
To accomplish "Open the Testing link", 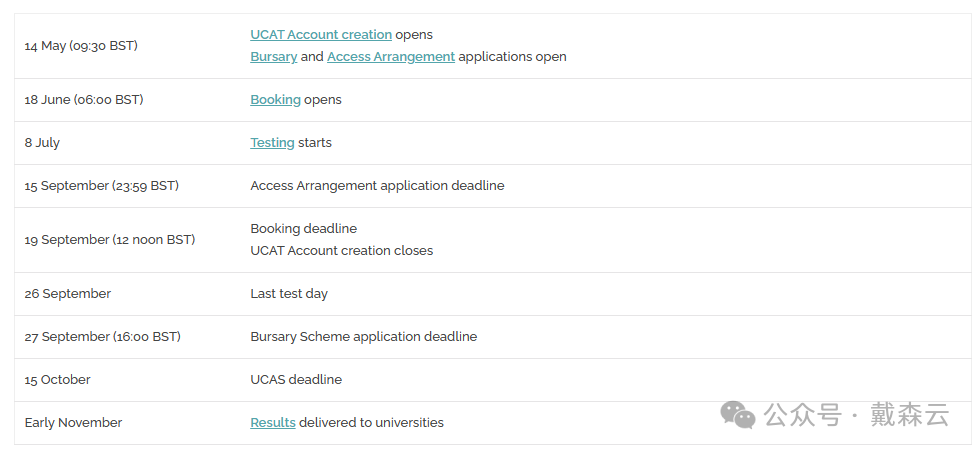I will [x=272, y=143].
